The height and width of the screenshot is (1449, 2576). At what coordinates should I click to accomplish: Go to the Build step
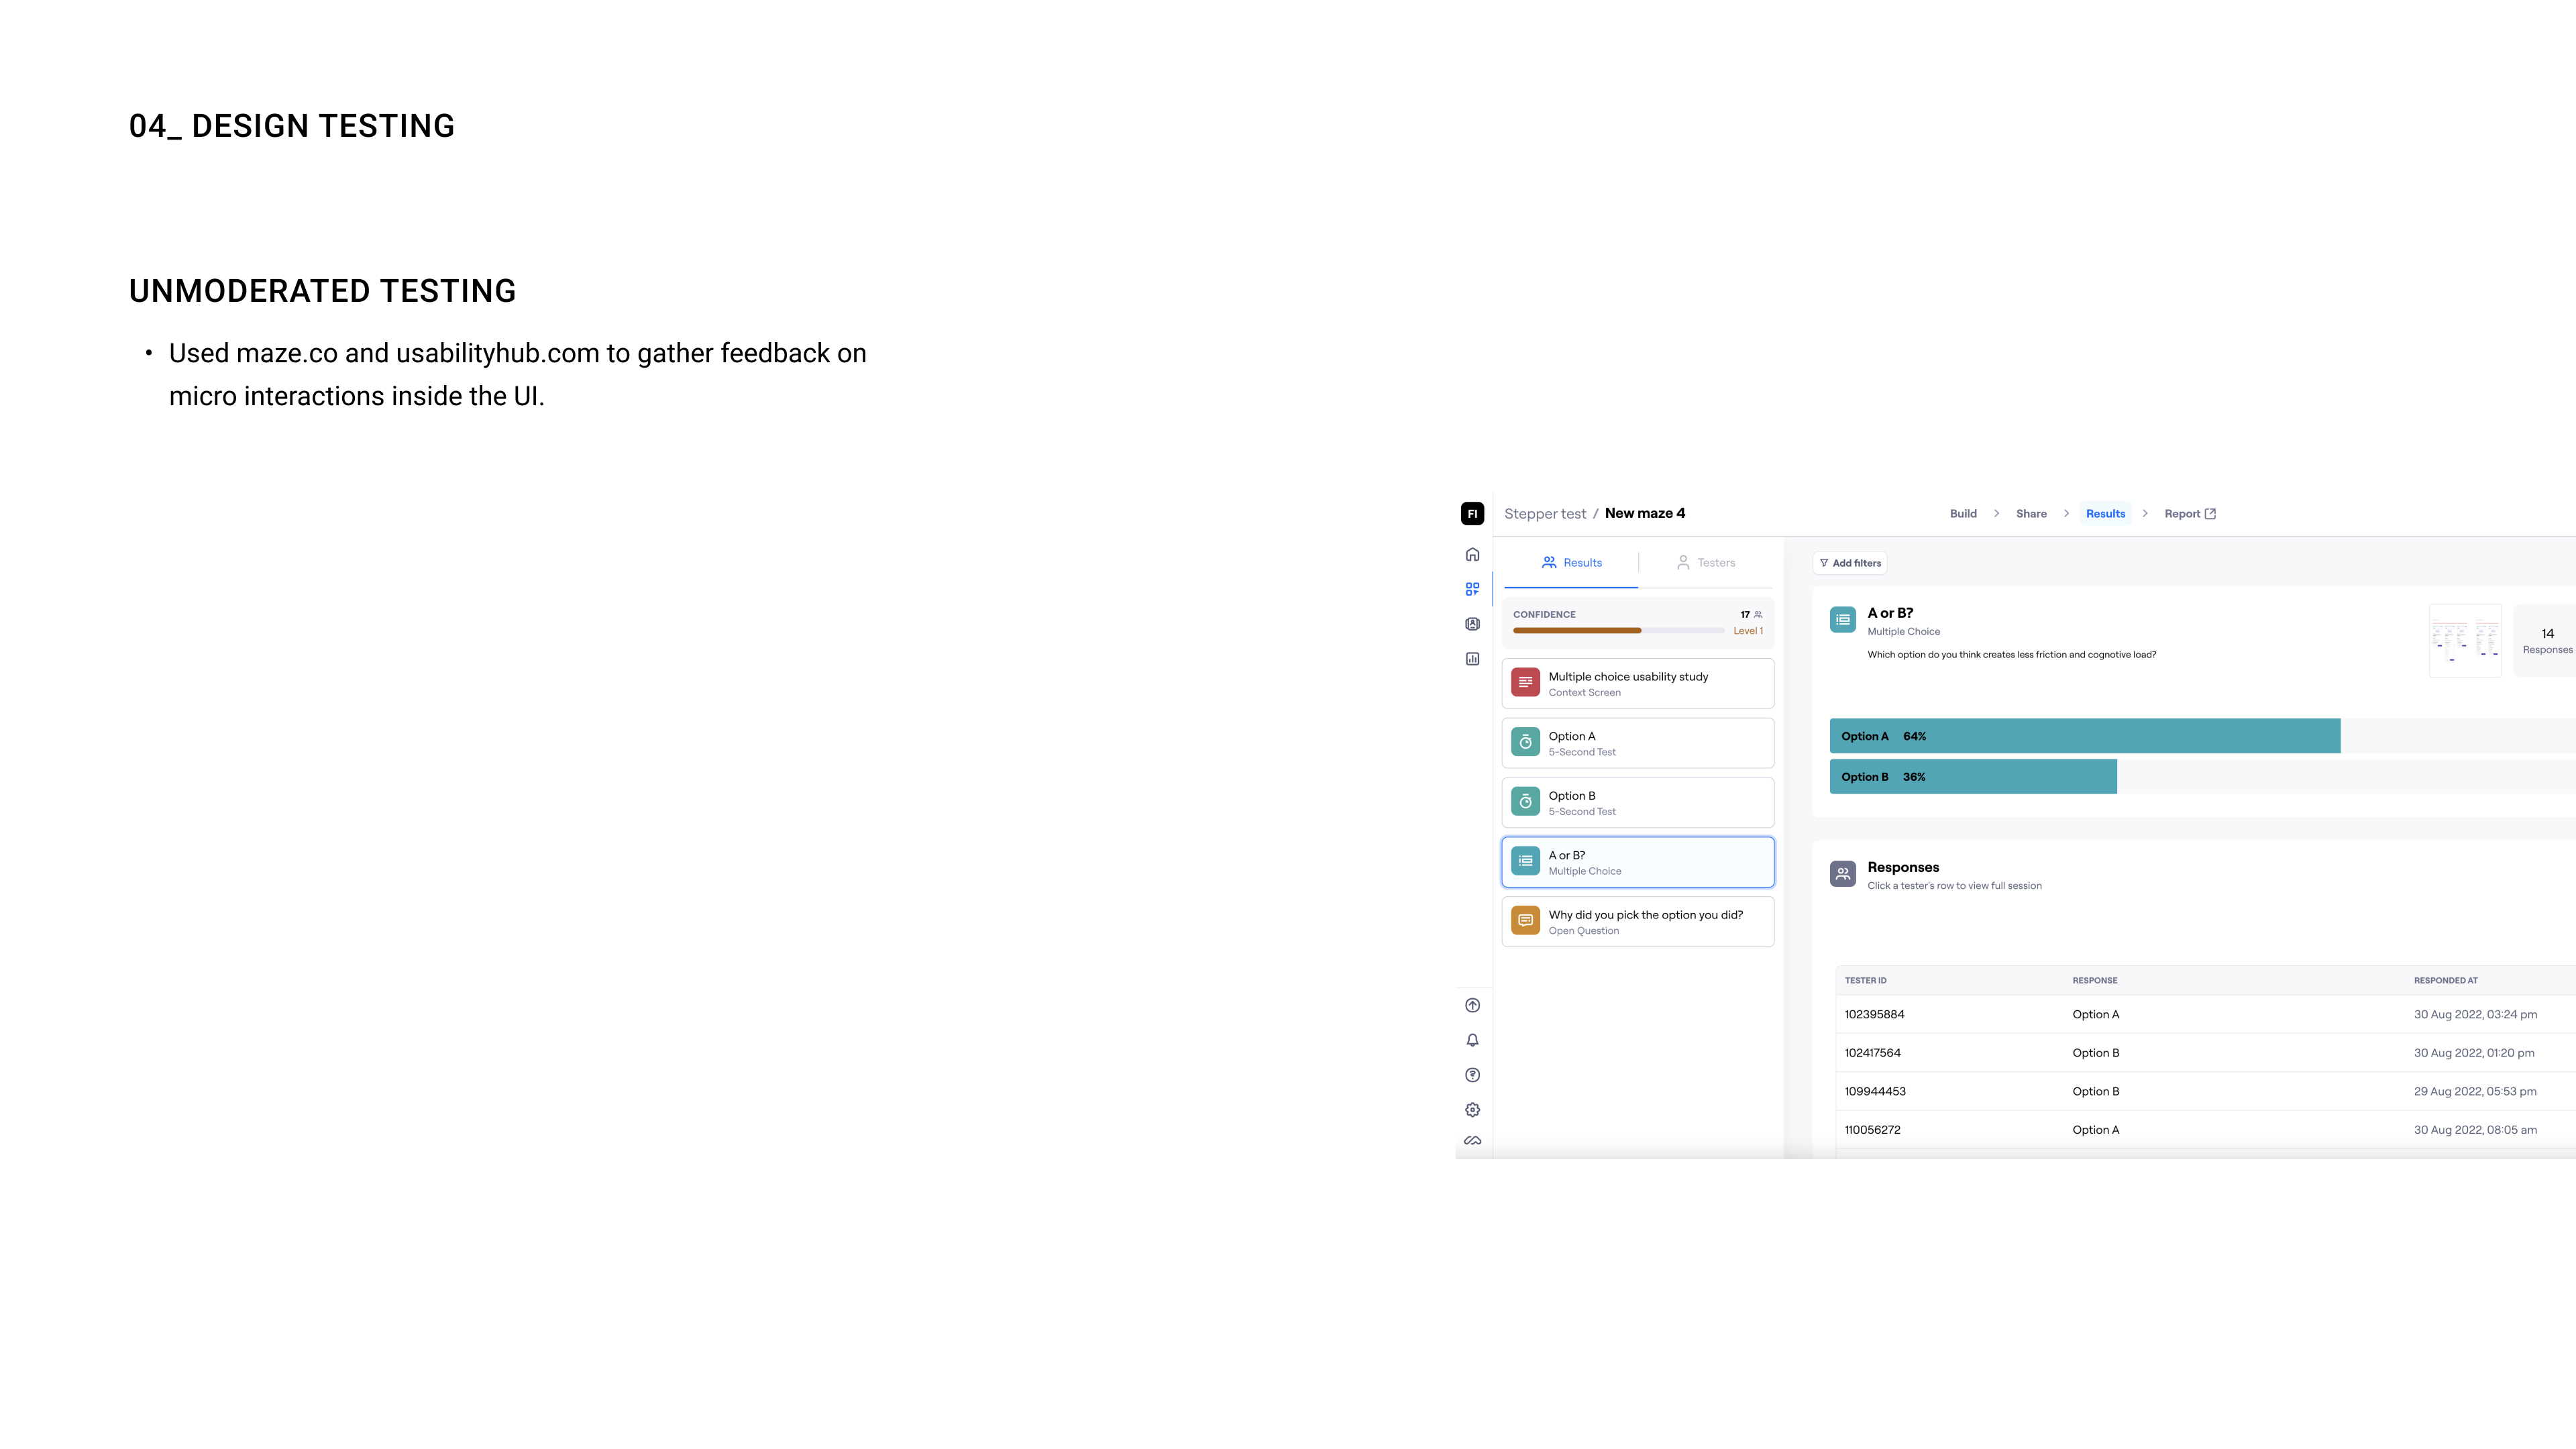tap(1963, 514)
